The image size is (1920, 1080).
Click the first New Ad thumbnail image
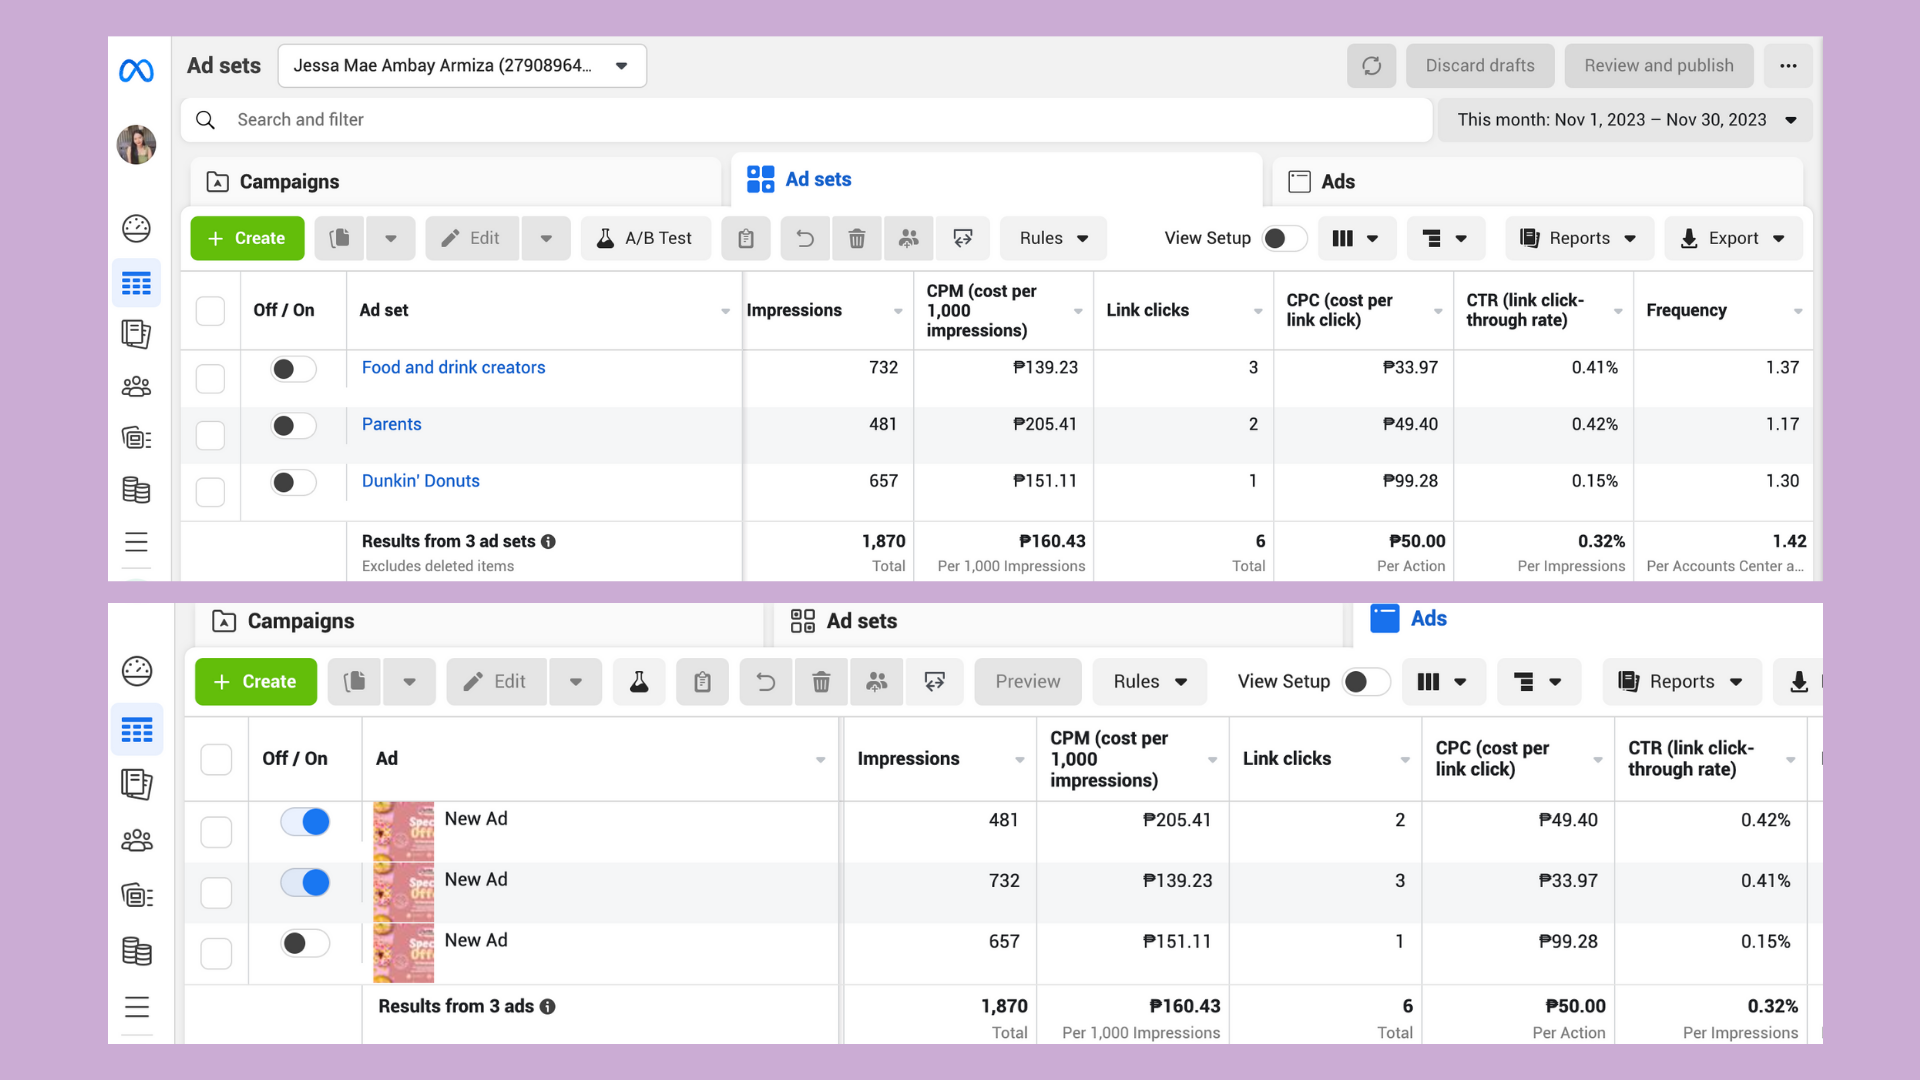click(x=404, y=831)
